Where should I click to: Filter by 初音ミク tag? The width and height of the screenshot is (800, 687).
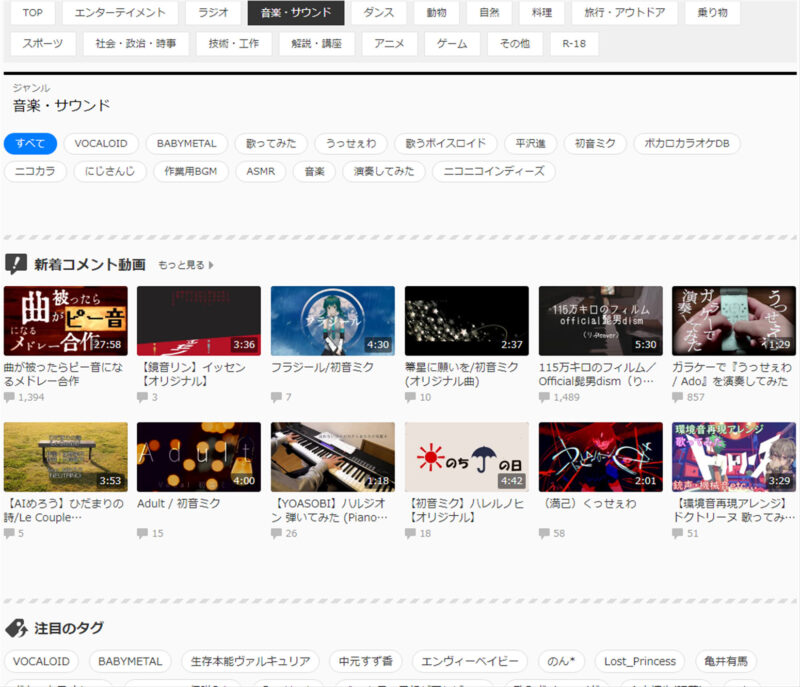(595, 144)
